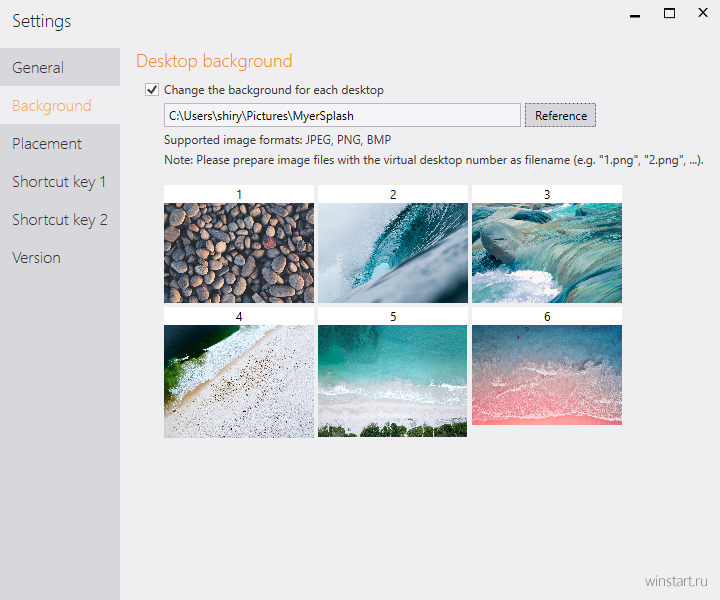Select desktop 2 wave thumbnail
Viewport: 720px width, 600px height.
pos(393,252)
